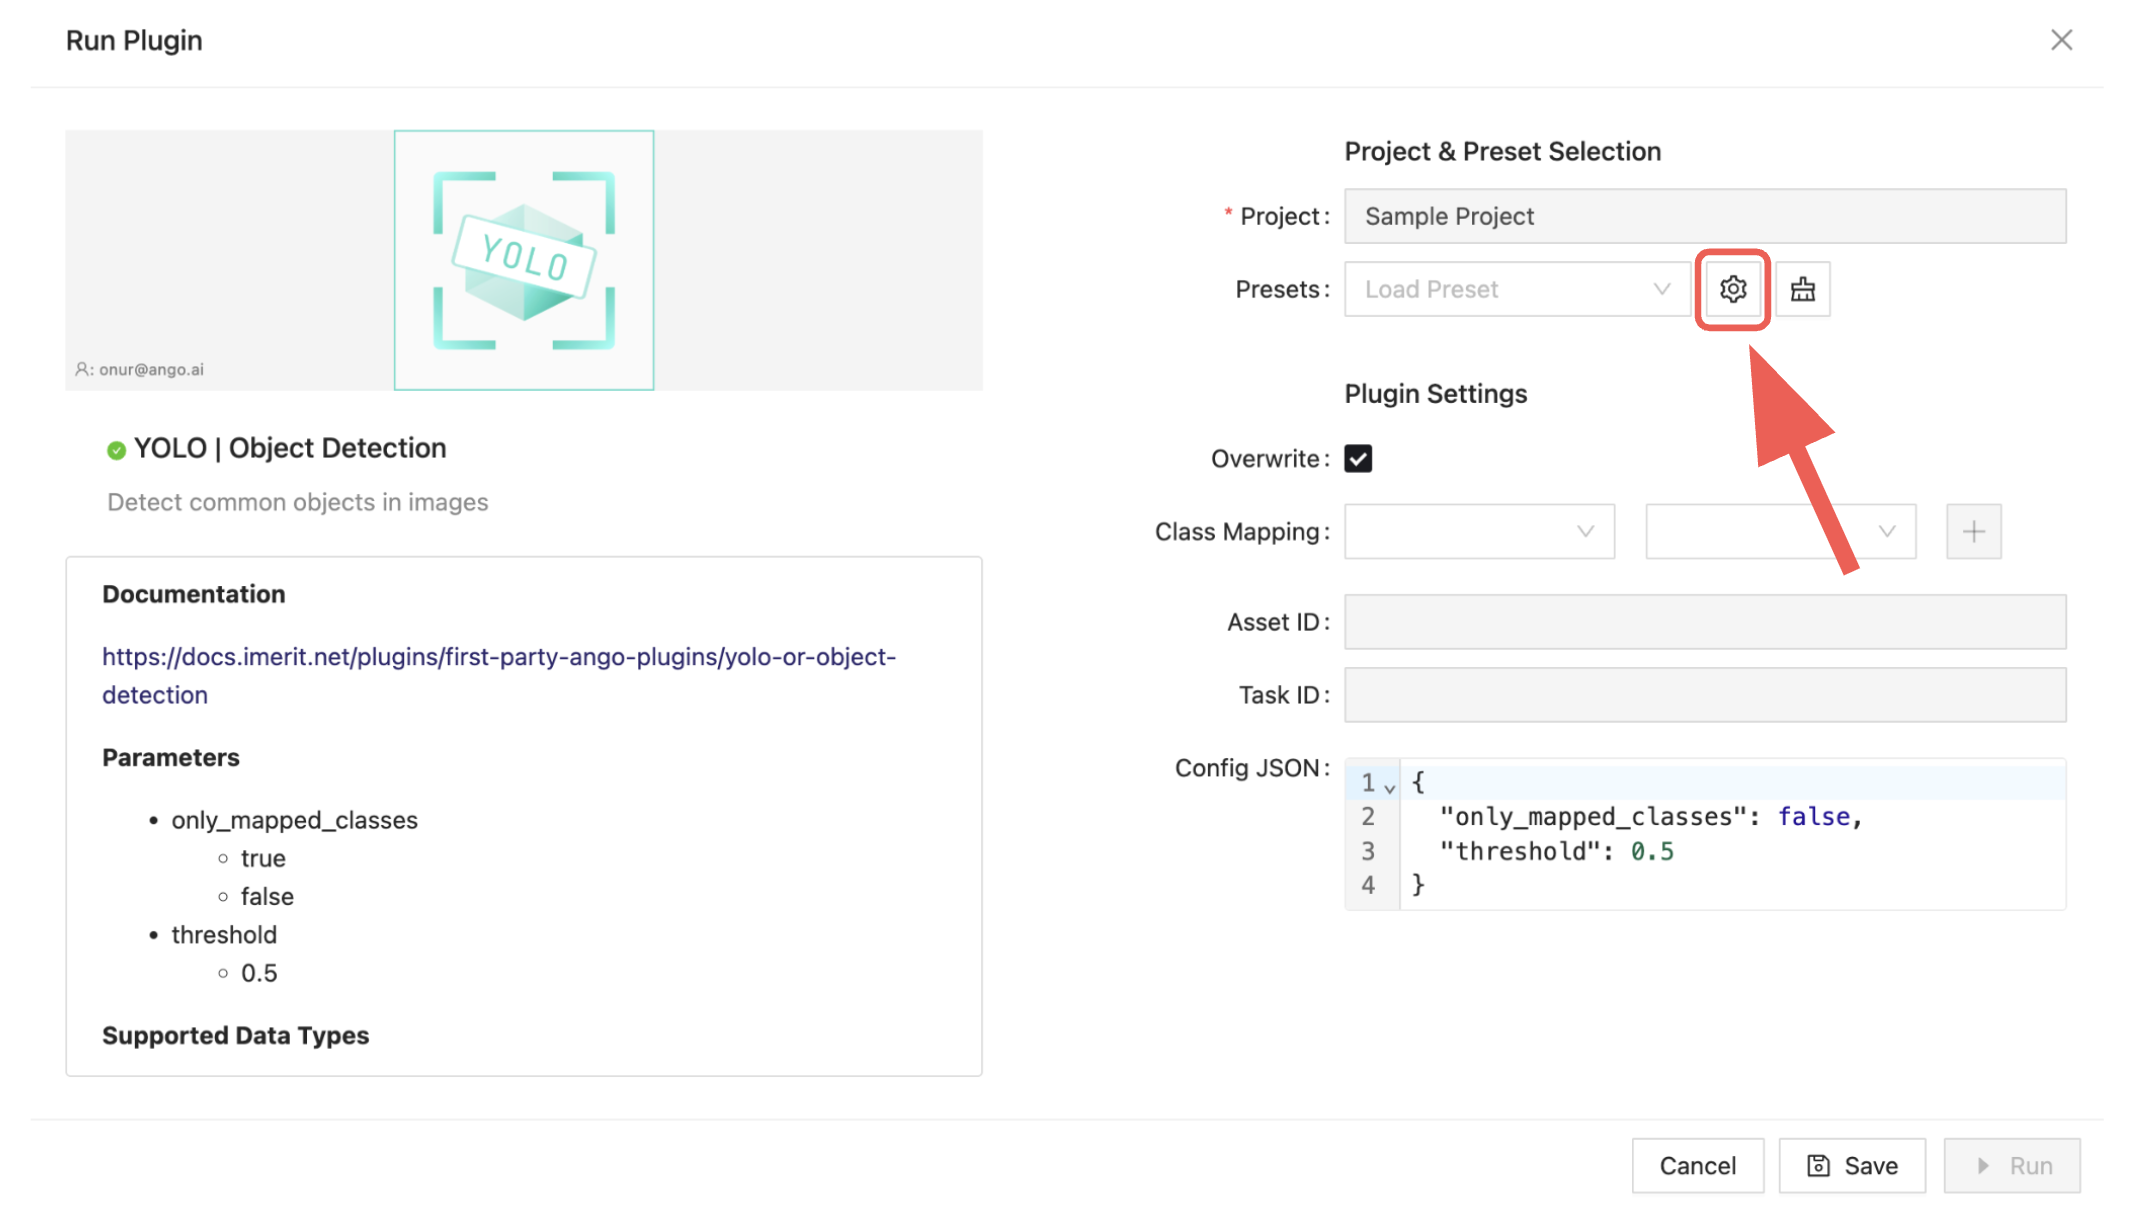Viewport: 2138px width, 1206px height.
Task: Click the Task ID input field
Action: tap(1704, 695)
